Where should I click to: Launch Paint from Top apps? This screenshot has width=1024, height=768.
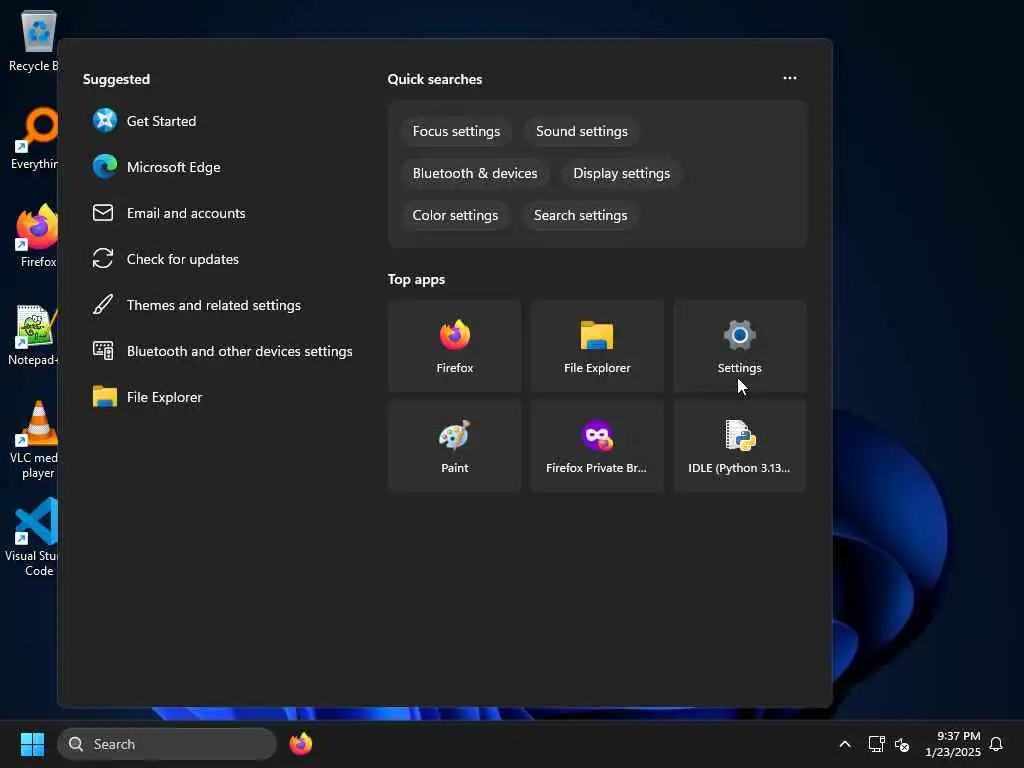coord(455,446)
